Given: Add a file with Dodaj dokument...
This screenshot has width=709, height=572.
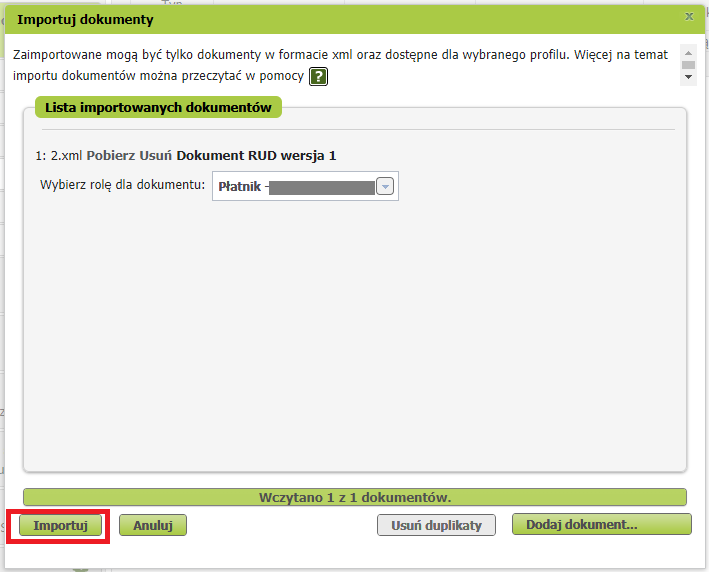Looking at the screenshot, I should 601,525.
